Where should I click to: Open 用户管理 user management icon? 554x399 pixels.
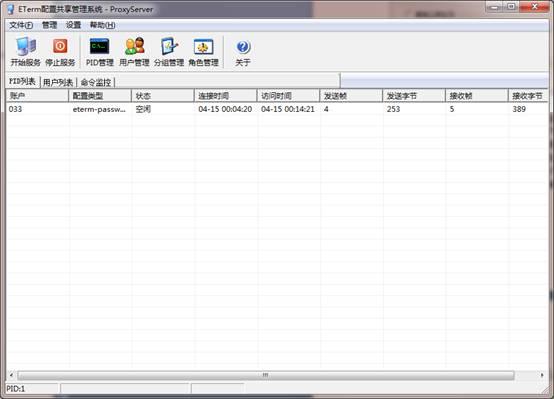[x=134, y=52]
